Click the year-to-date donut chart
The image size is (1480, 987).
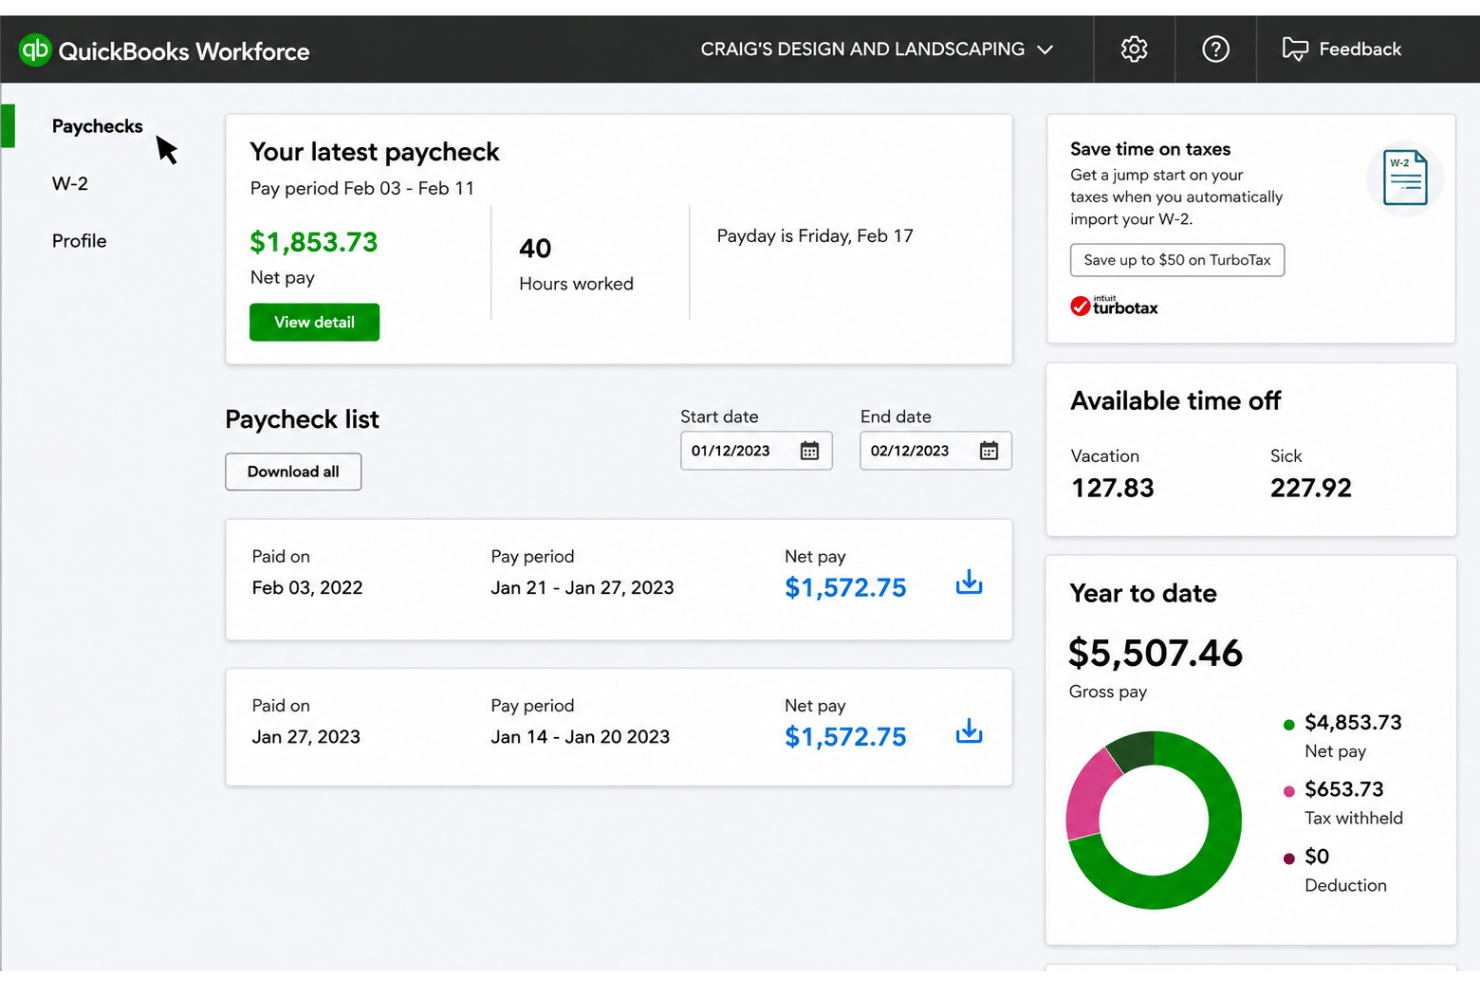pos(1153,820)
